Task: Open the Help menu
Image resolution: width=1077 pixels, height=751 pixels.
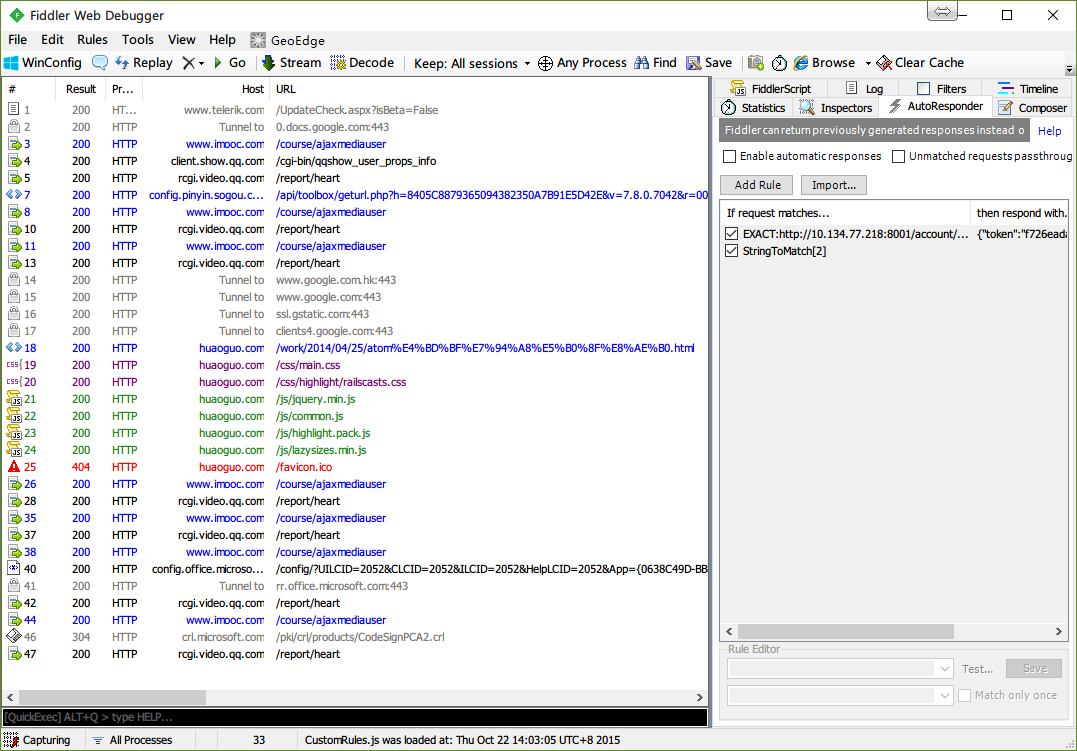Action: [222, 40]
